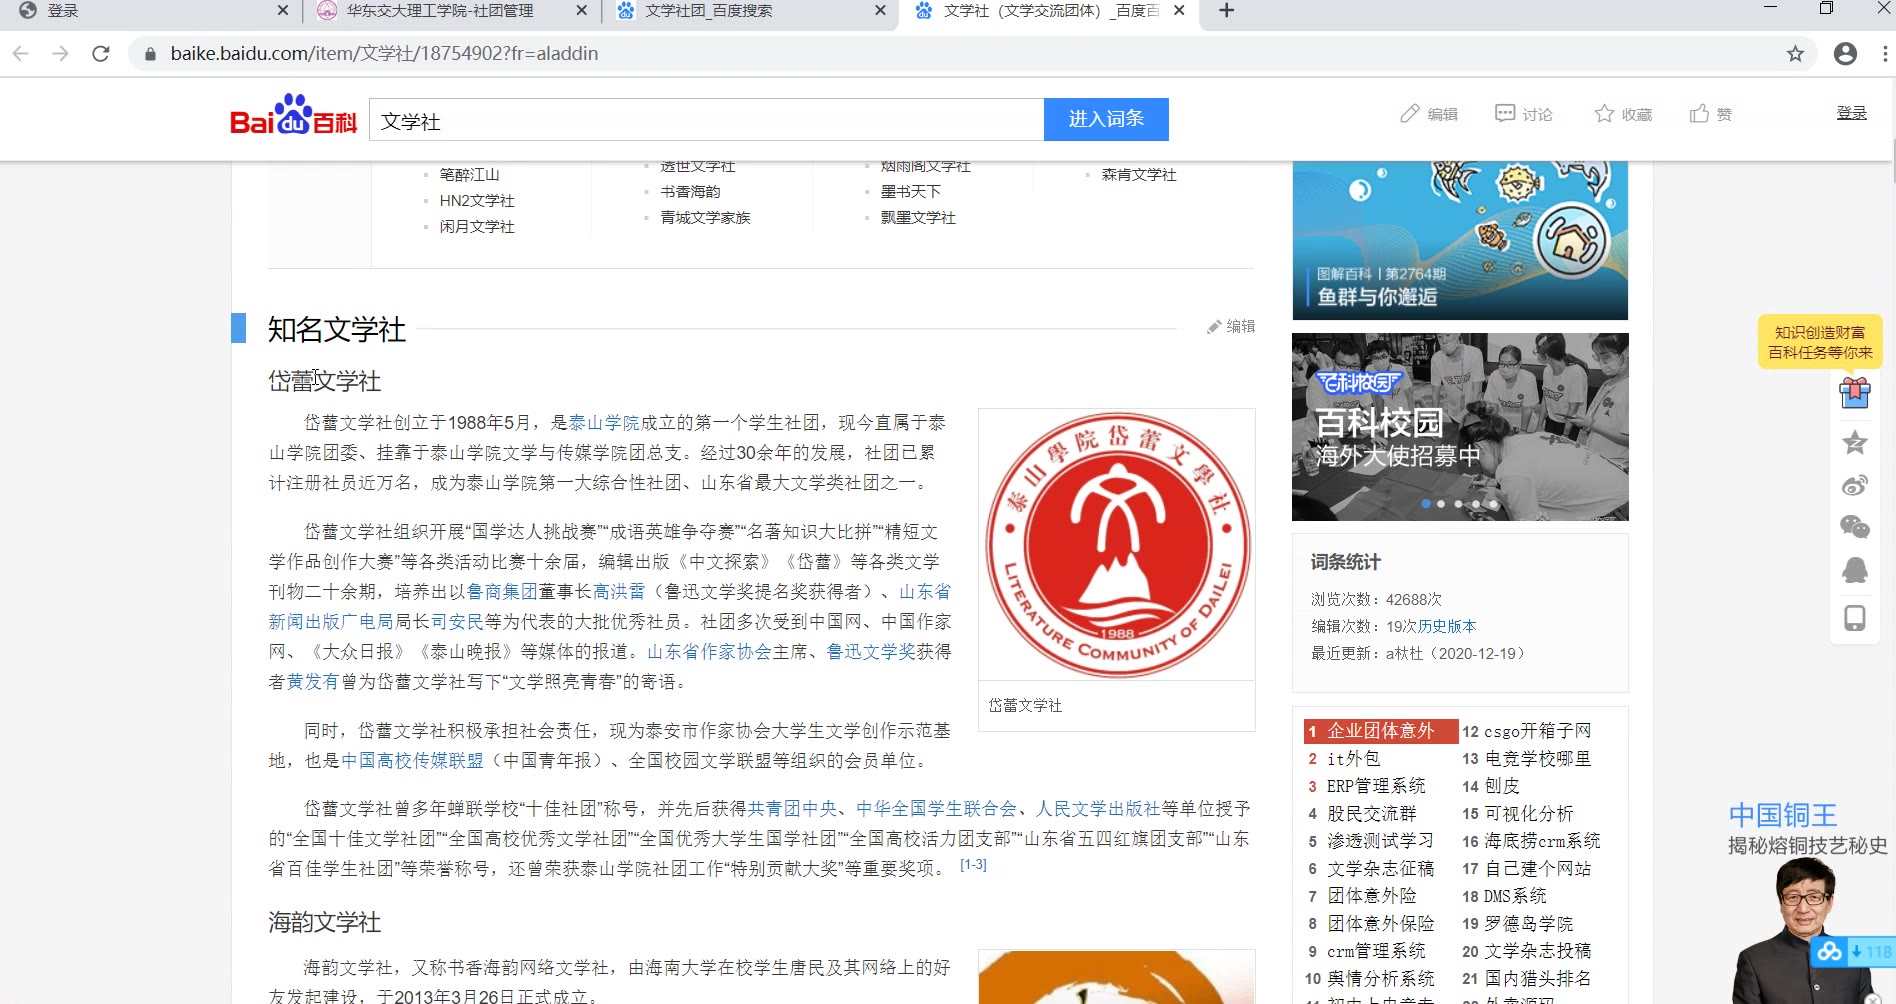Open browser profile account icon
1896x1004 pixels.
1845,54
